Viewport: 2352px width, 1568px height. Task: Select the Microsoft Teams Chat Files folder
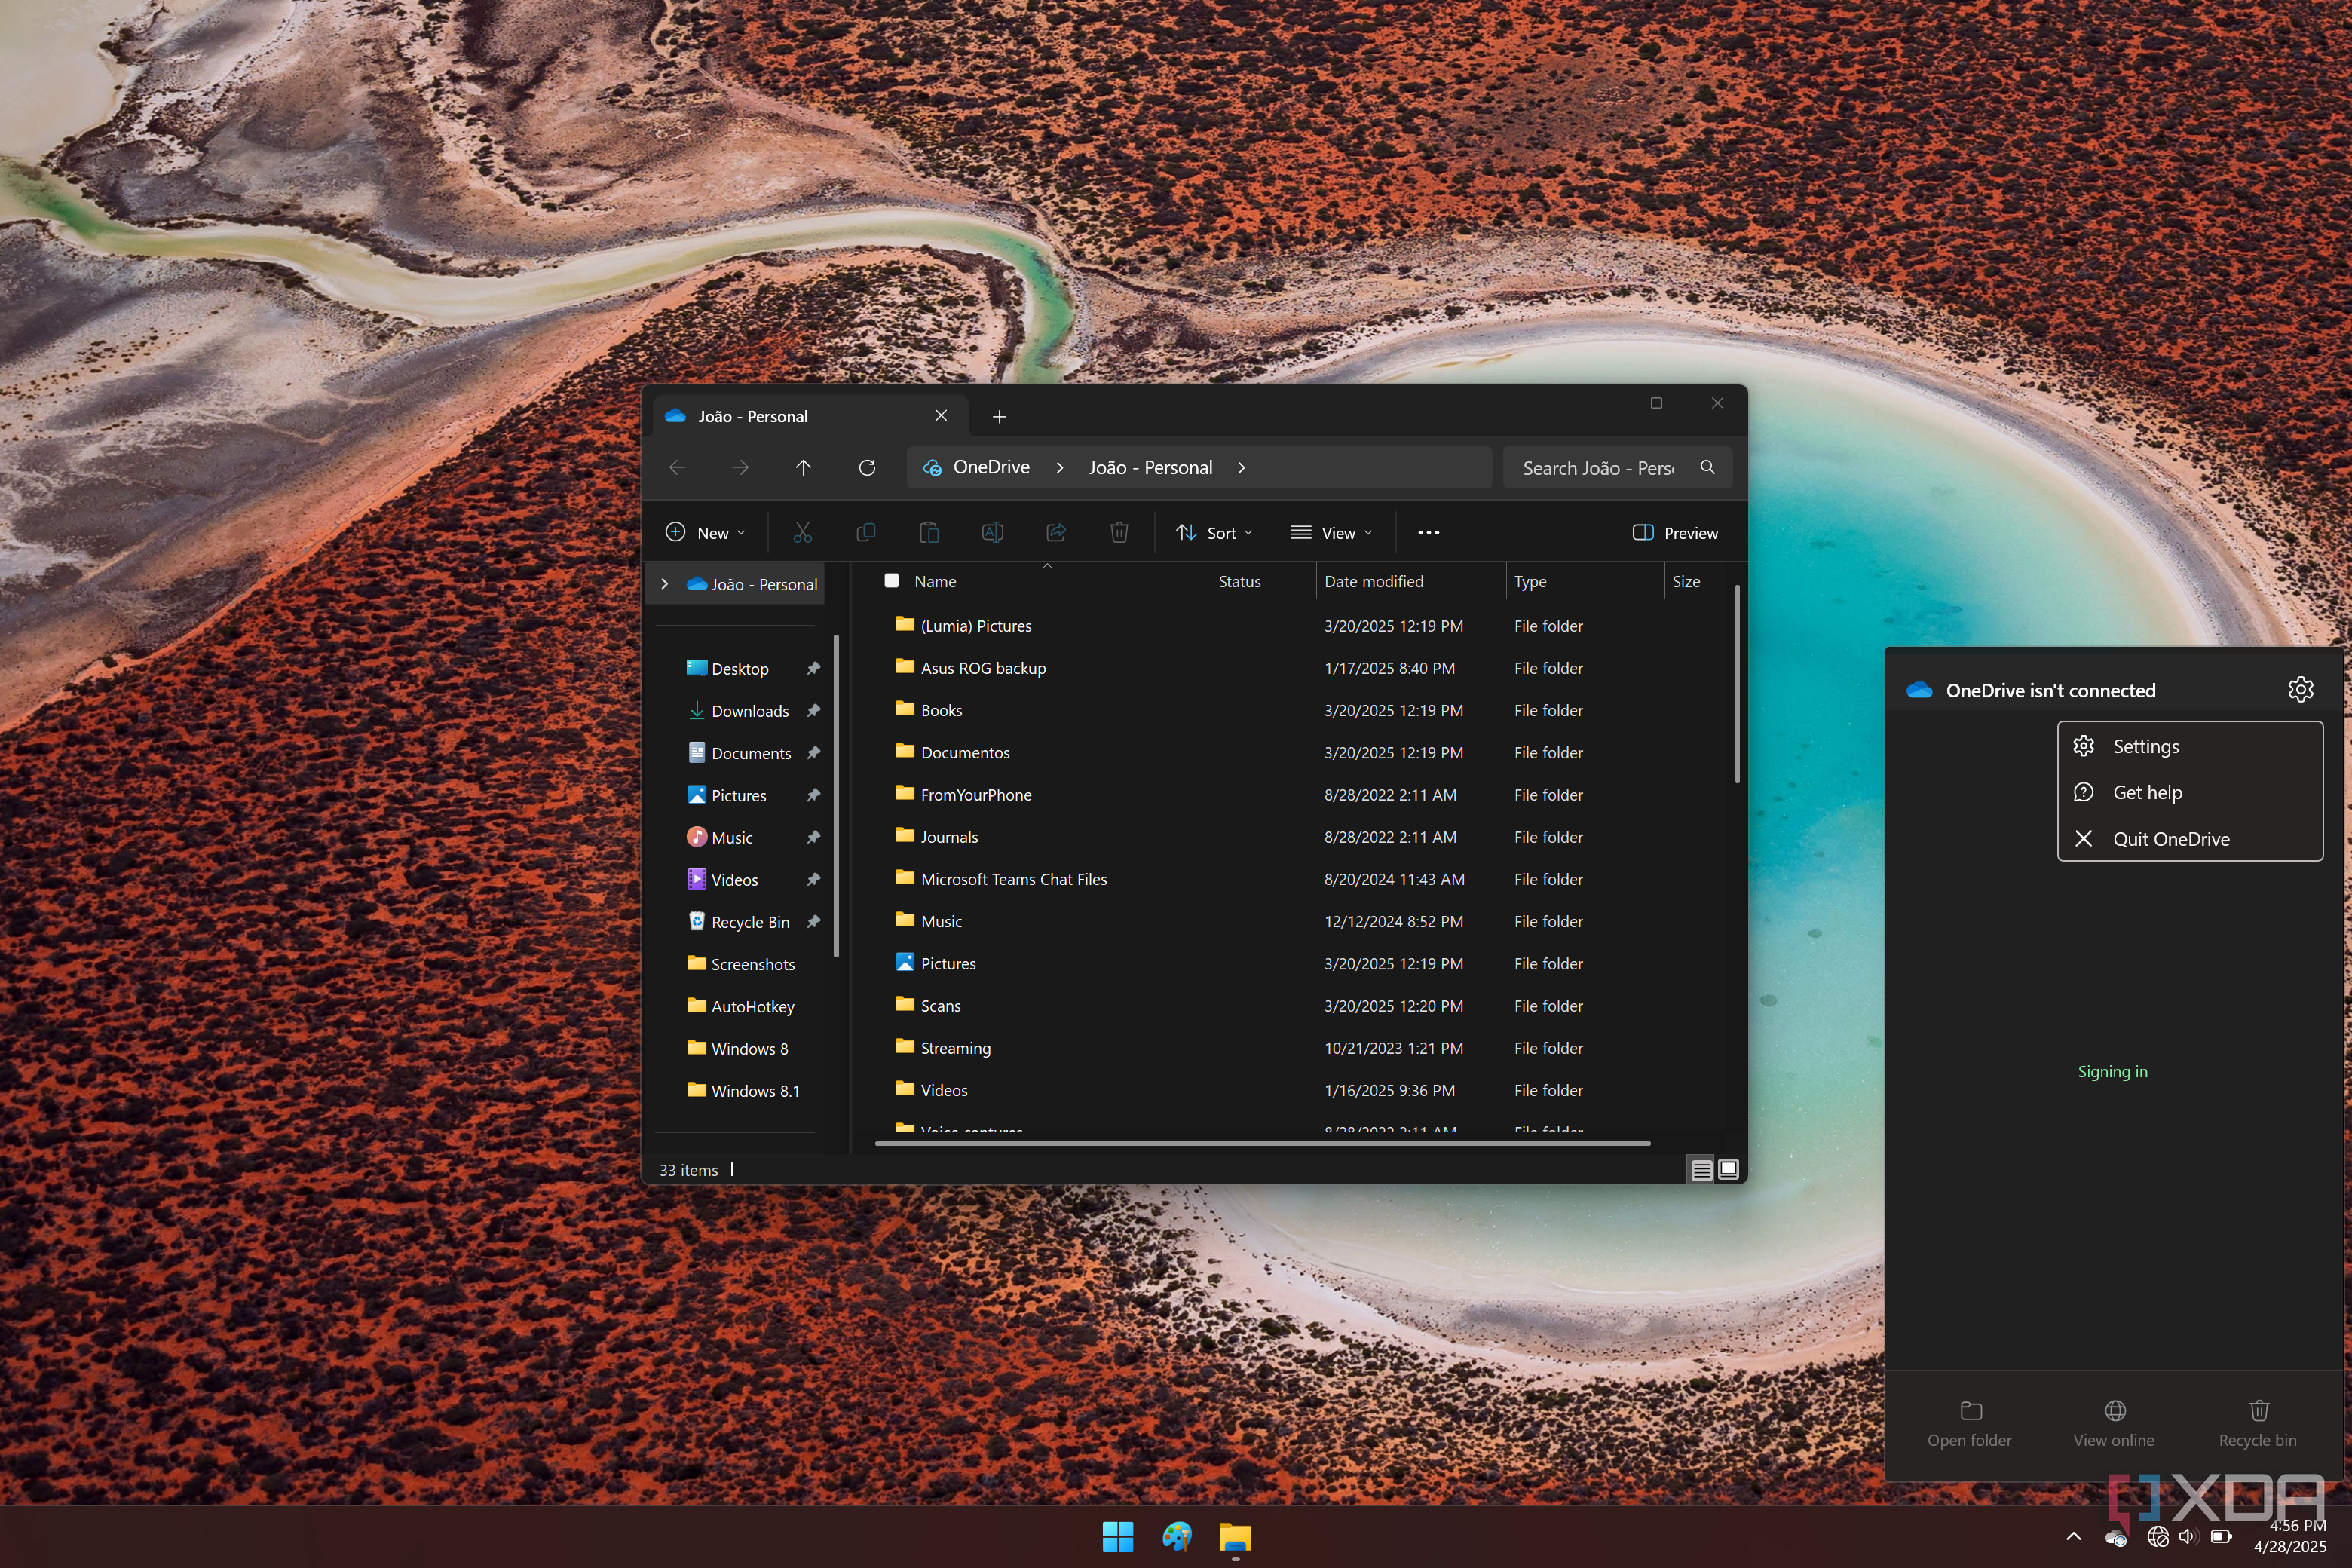tap(1013, 879)
